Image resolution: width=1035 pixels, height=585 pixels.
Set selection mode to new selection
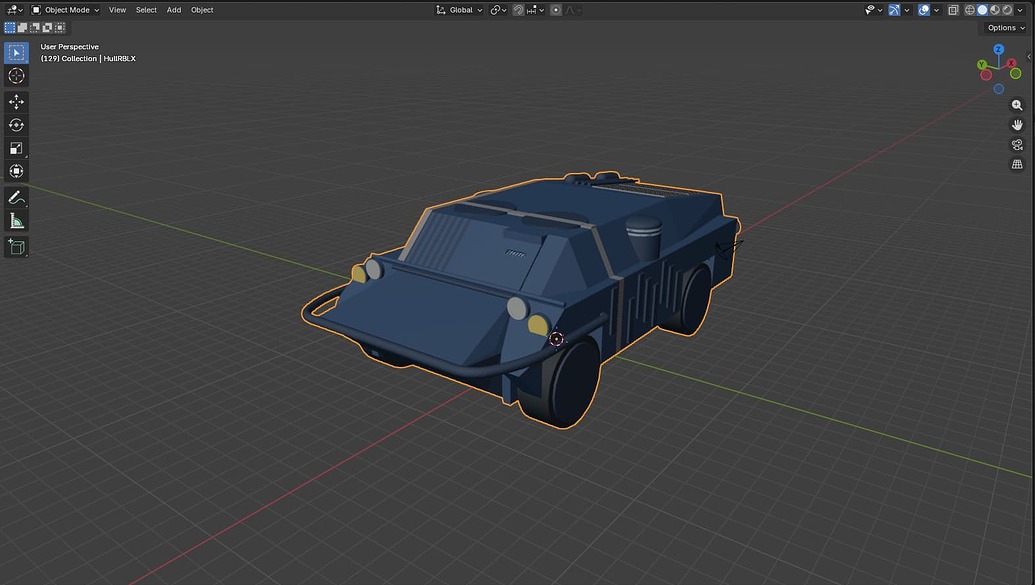point(10,28)
